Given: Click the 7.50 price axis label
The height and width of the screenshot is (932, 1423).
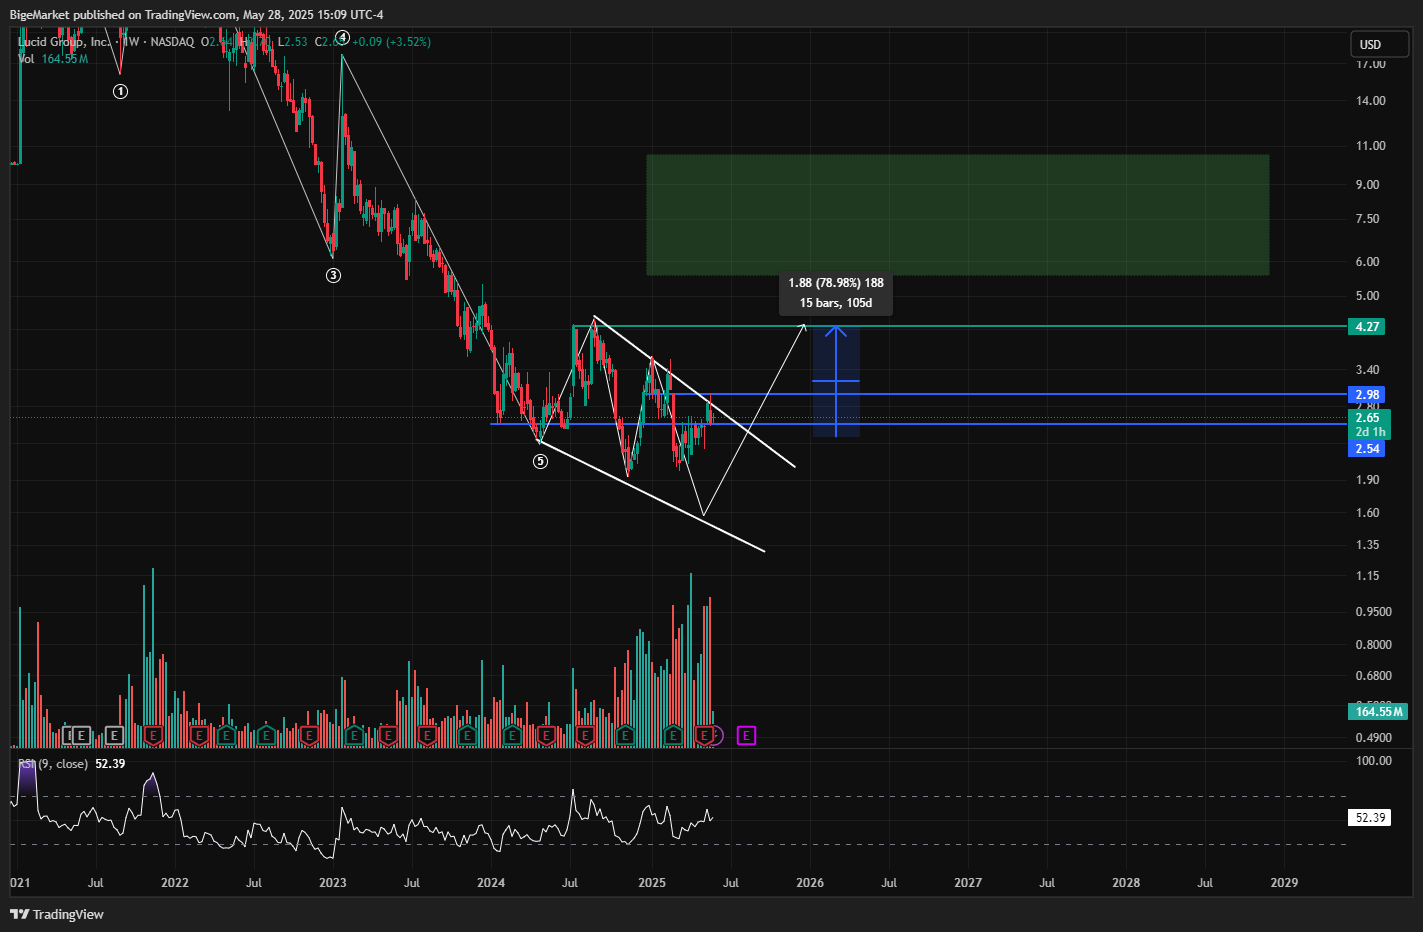Looking at the screenshot, I should click(1368, 219).
